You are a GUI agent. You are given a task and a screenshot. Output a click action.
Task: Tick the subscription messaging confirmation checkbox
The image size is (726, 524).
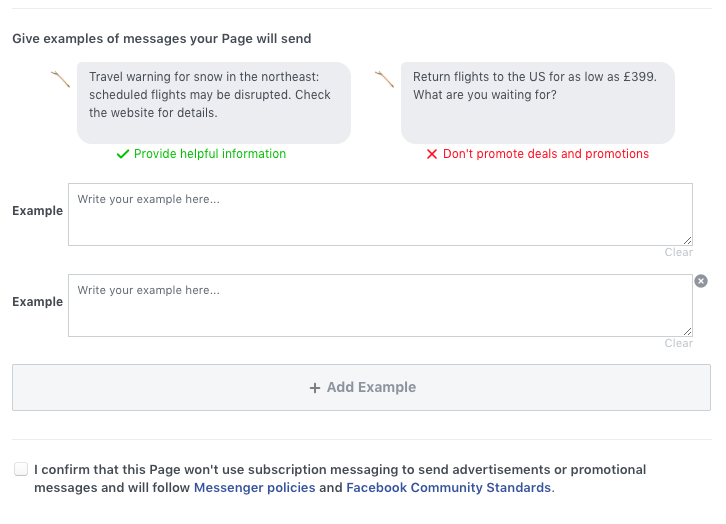[x=21, y=469]
